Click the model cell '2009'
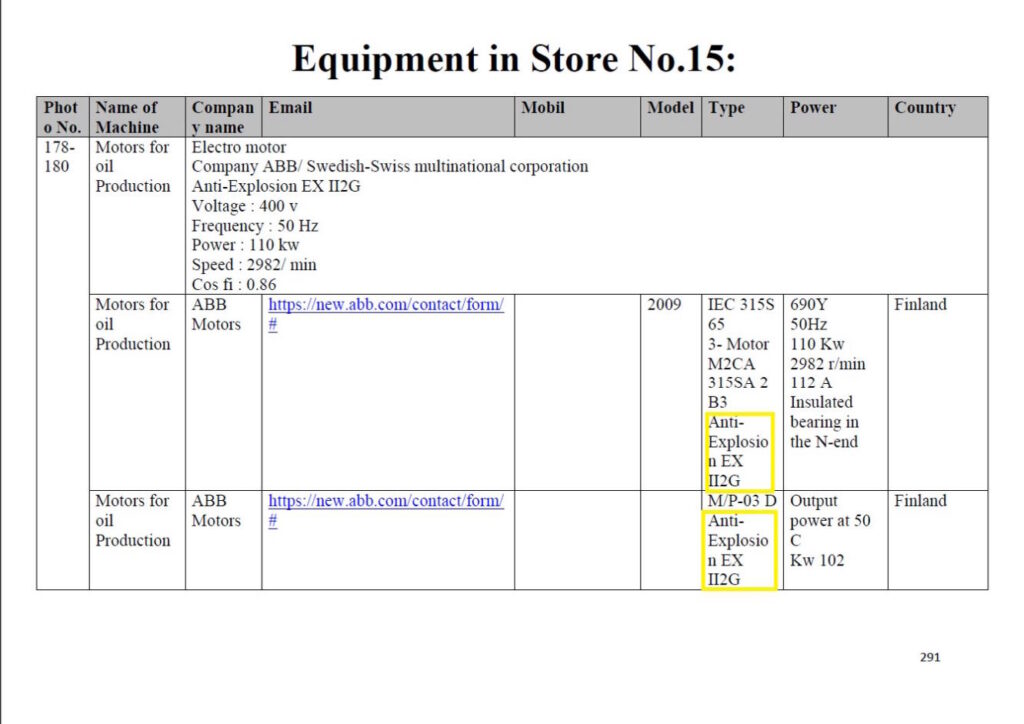This screenshot has height=724, width=1024. click(x=664, y=304)
